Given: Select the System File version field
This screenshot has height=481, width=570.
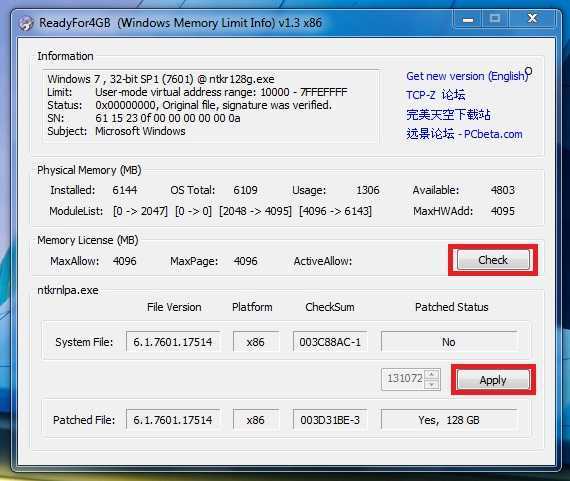Looking at the screenshot, I should [x=173, y=341].
